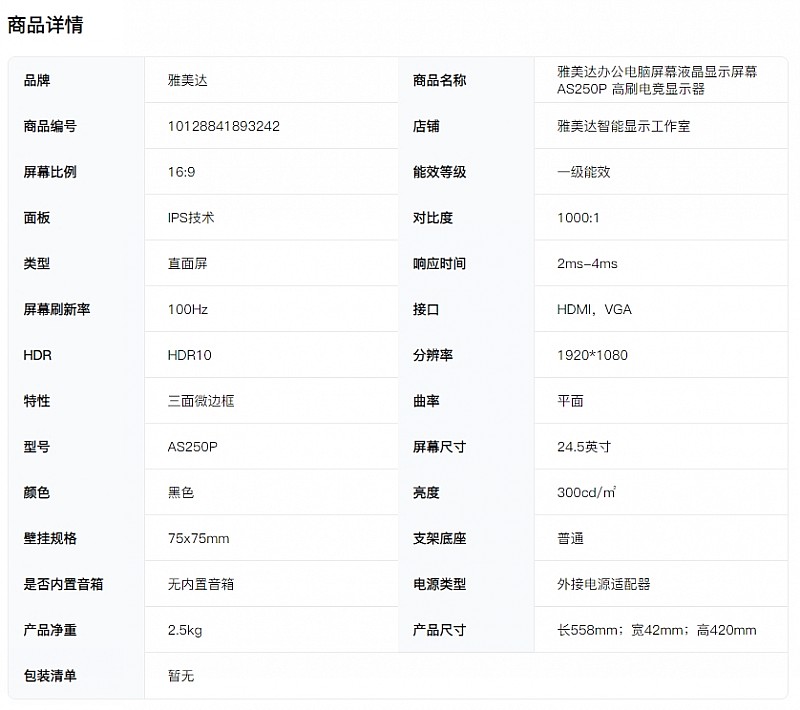Select the panel value 'IPS技术'
The width and height of the screenshot is (800, 710).
click(x=191, y=218)
